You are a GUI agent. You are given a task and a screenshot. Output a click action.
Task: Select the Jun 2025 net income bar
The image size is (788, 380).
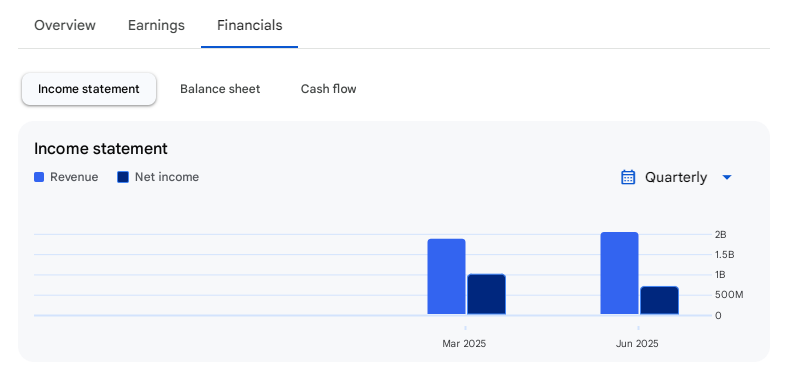coord(659,301)
